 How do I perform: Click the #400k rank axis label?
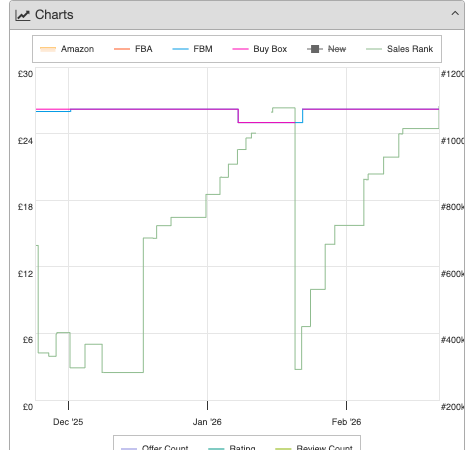click(452, 340)
